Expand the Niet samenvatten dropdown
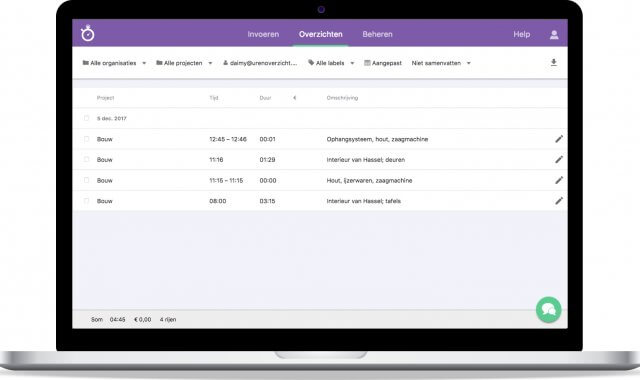640x380 pixels. (x=441, y=63)
